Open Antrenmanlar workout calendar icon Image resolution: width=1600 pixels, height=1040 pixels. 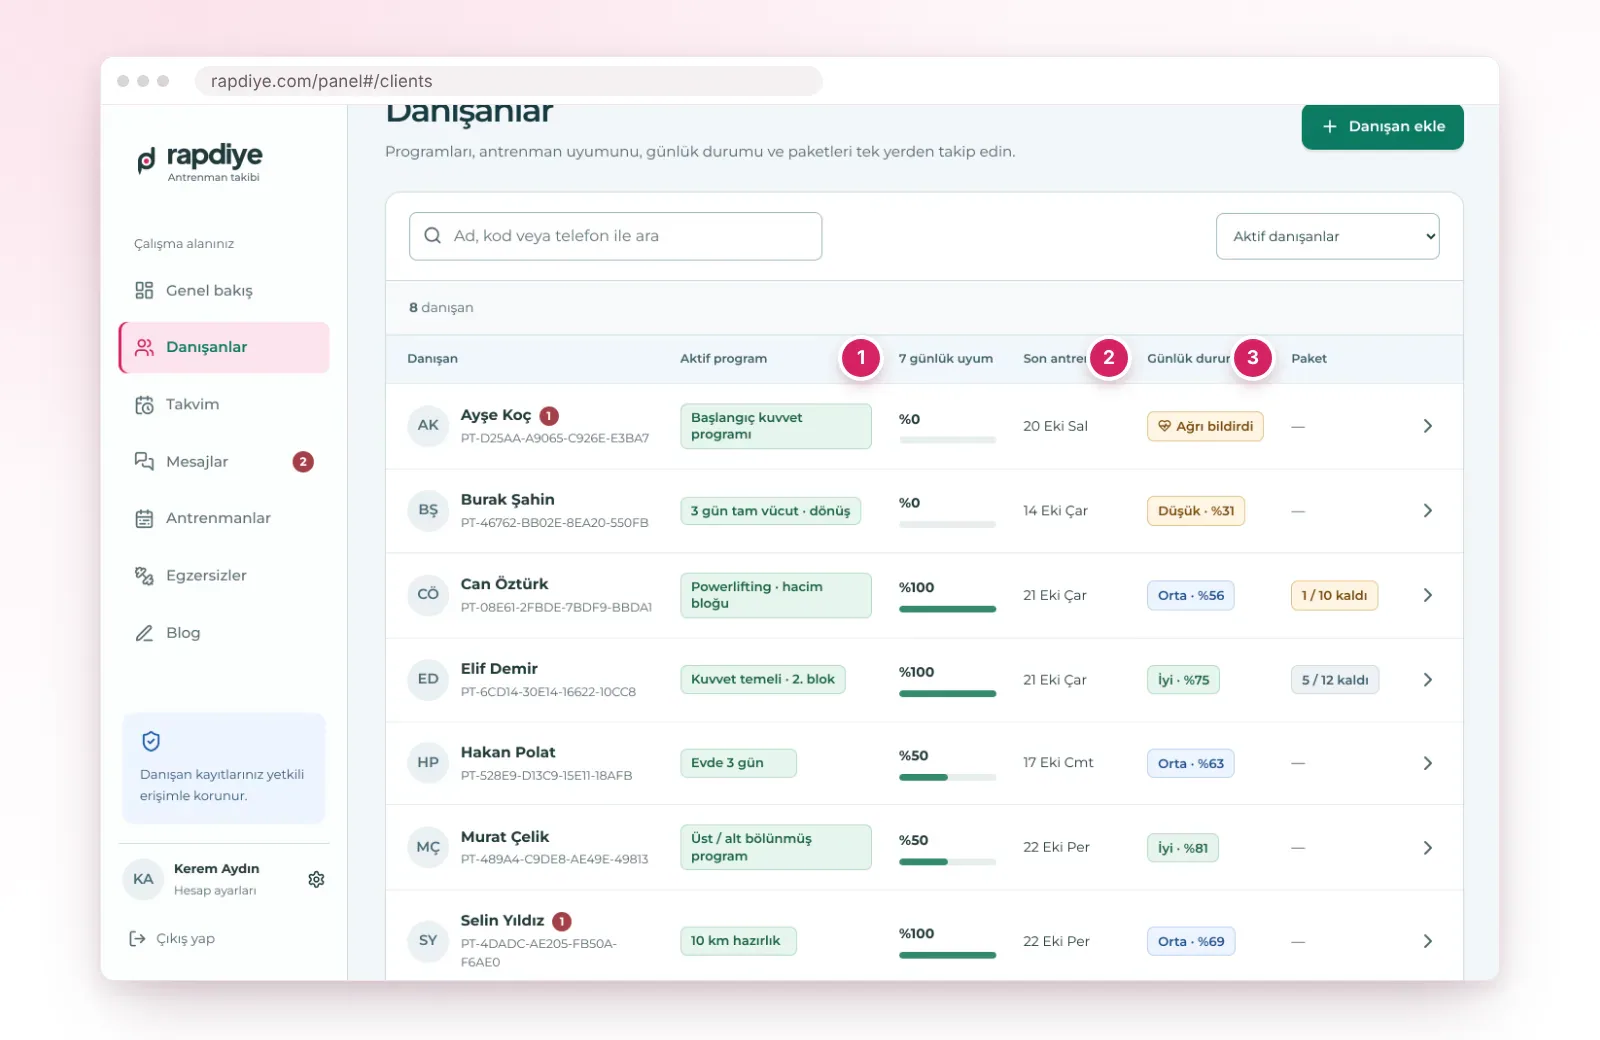(x=144, y=518)
